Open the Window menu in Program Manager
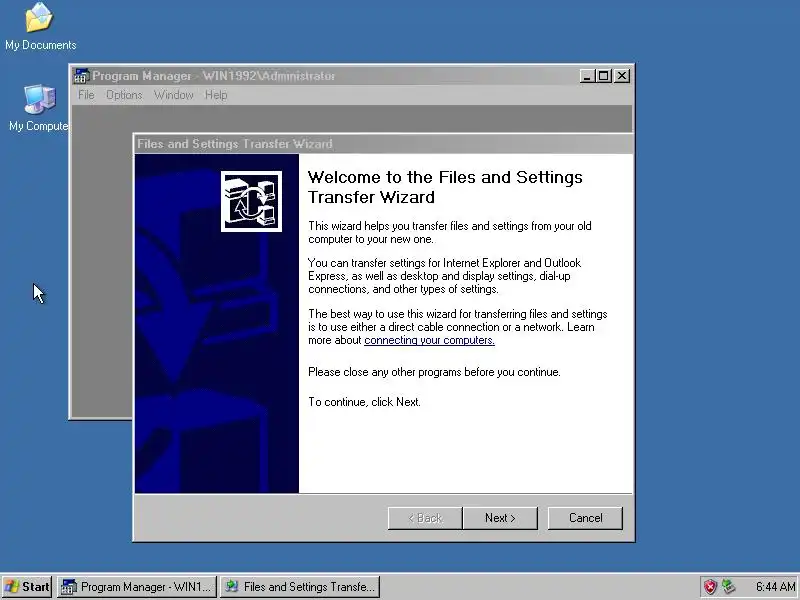The width and height of the screenshot is (800, 600). (x=173, y=95)
